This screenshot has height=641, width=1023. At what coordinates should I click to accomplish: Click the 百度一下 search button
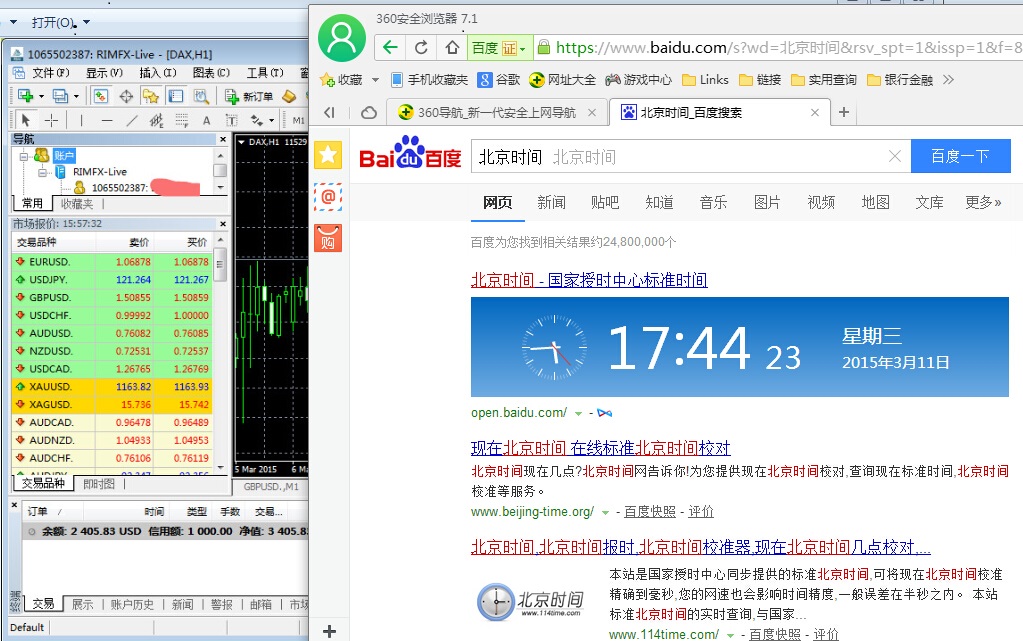[x=960, y=156]
